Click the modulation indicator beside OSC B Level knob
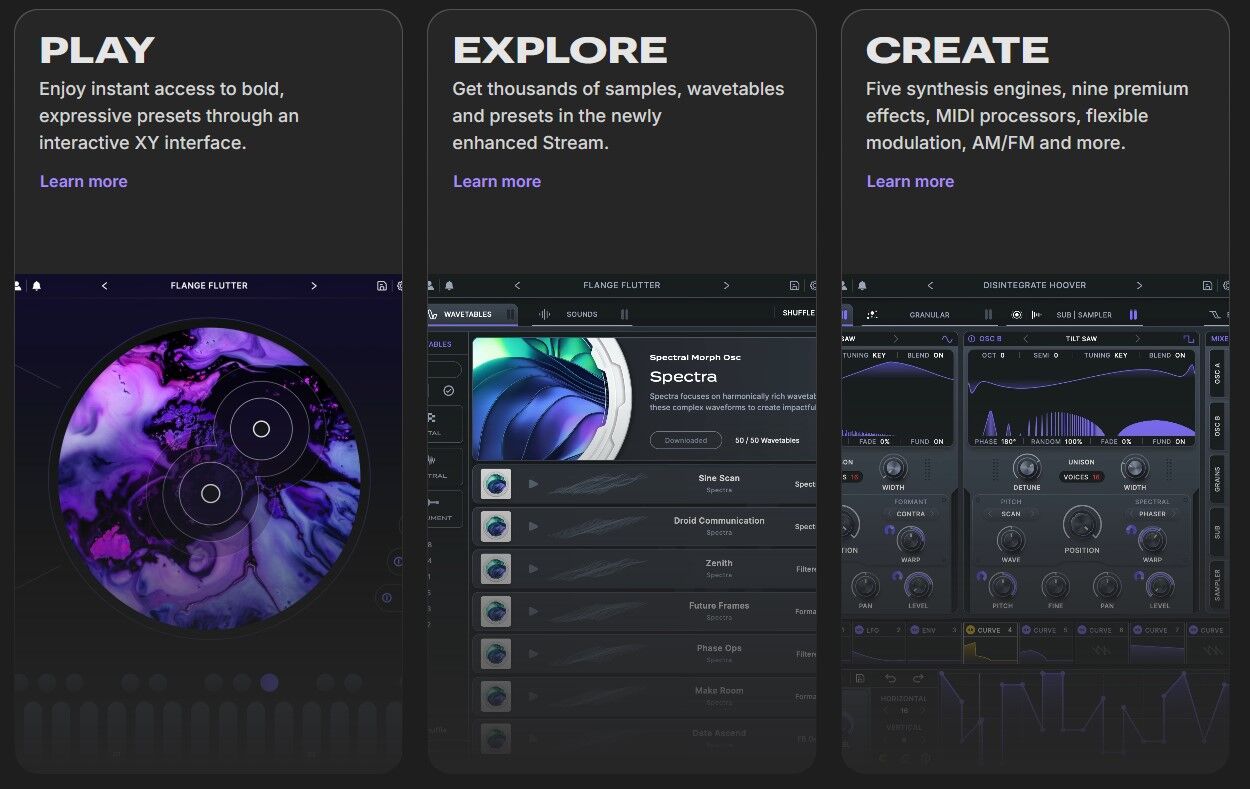This screenshot has height=789, width=1250. (1139, 577)
